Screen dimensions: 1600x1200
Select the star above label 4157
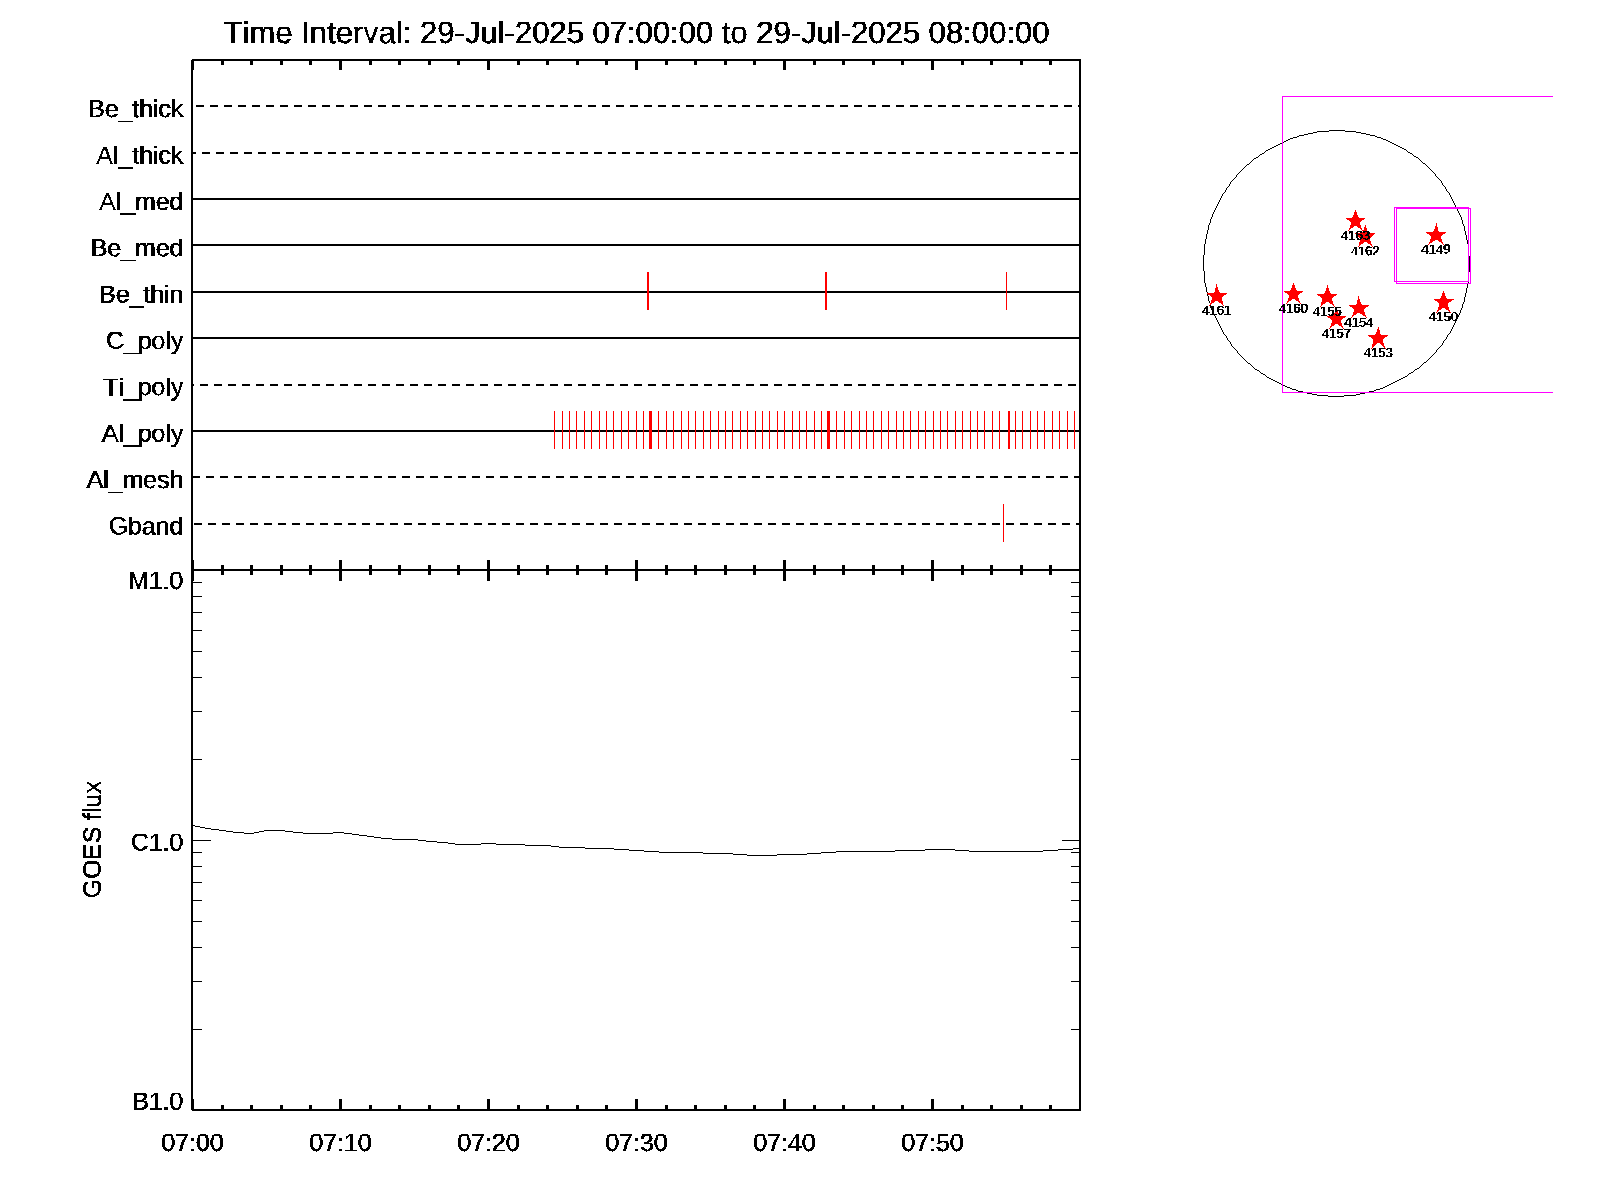coord(1337,320)
